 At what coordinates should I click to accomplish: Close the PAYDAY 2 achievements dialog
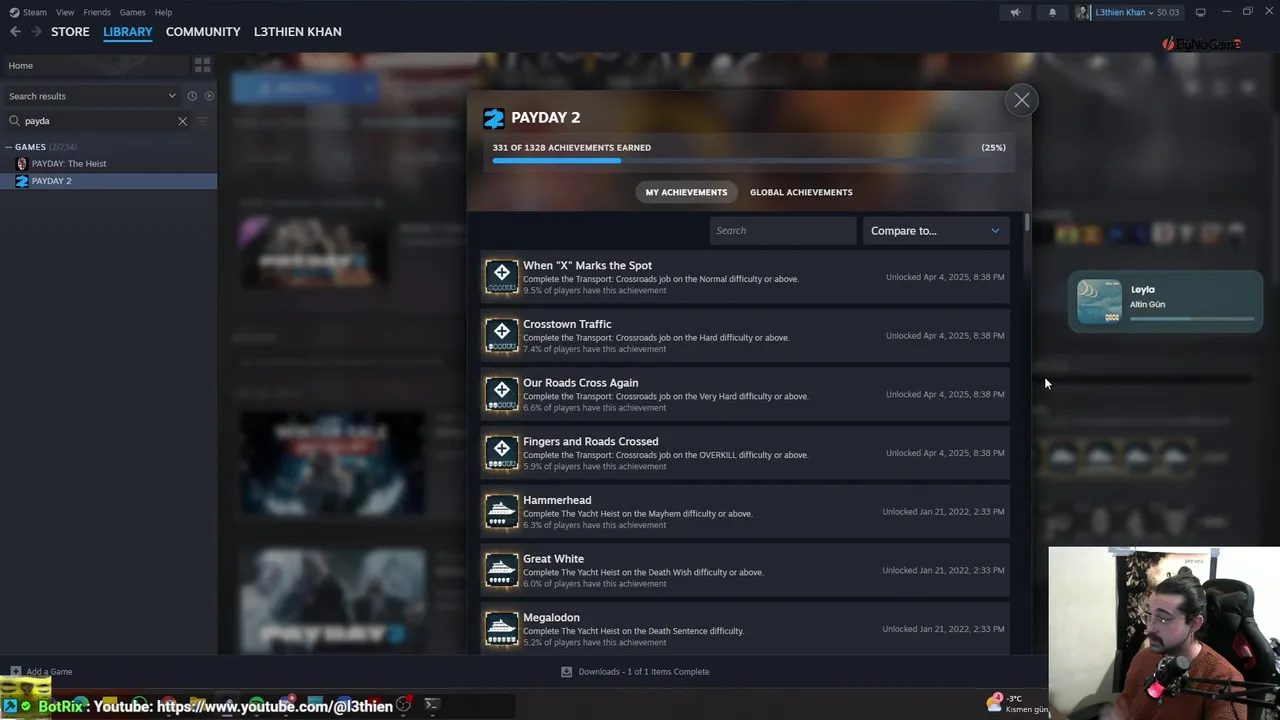click(x=1021, y=100)
